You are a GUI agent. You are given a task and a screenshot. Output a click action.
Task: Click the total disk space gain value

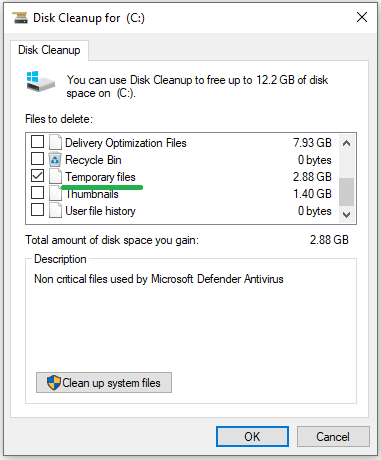click(329, 240)
